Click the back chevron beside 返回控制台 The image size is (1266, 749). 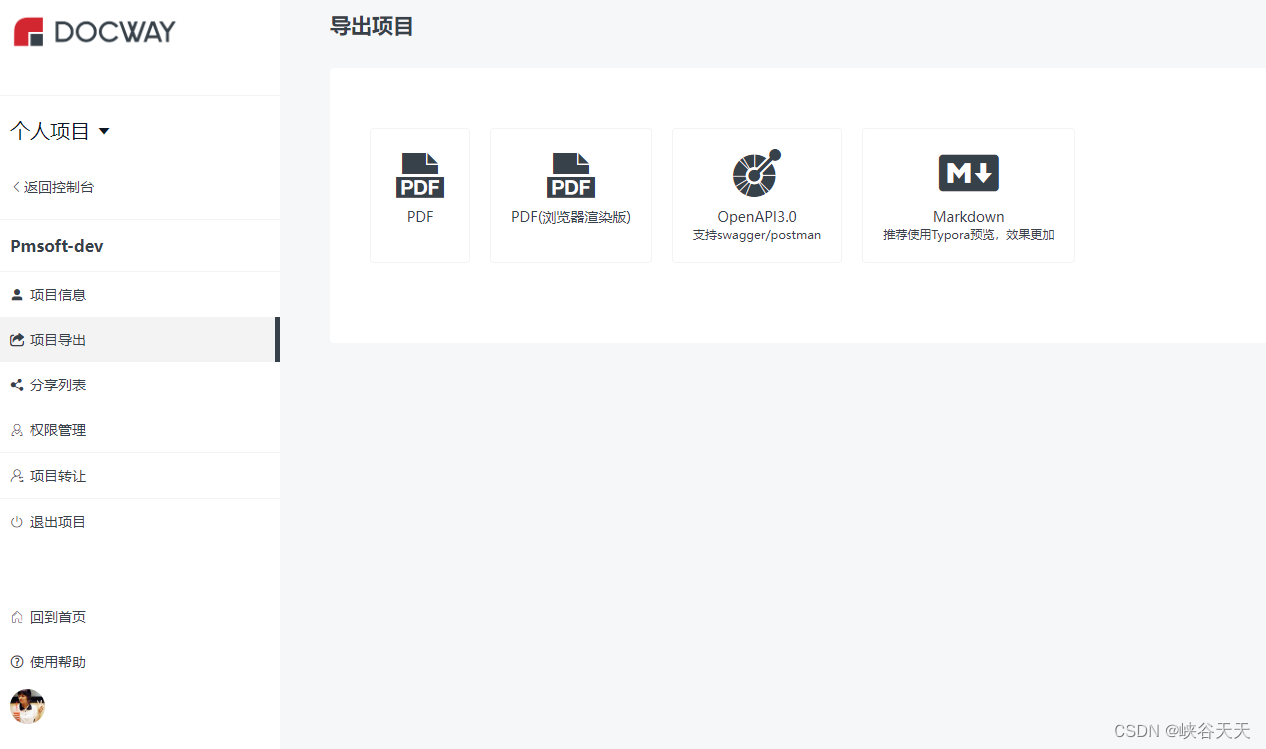pos(14,186)
